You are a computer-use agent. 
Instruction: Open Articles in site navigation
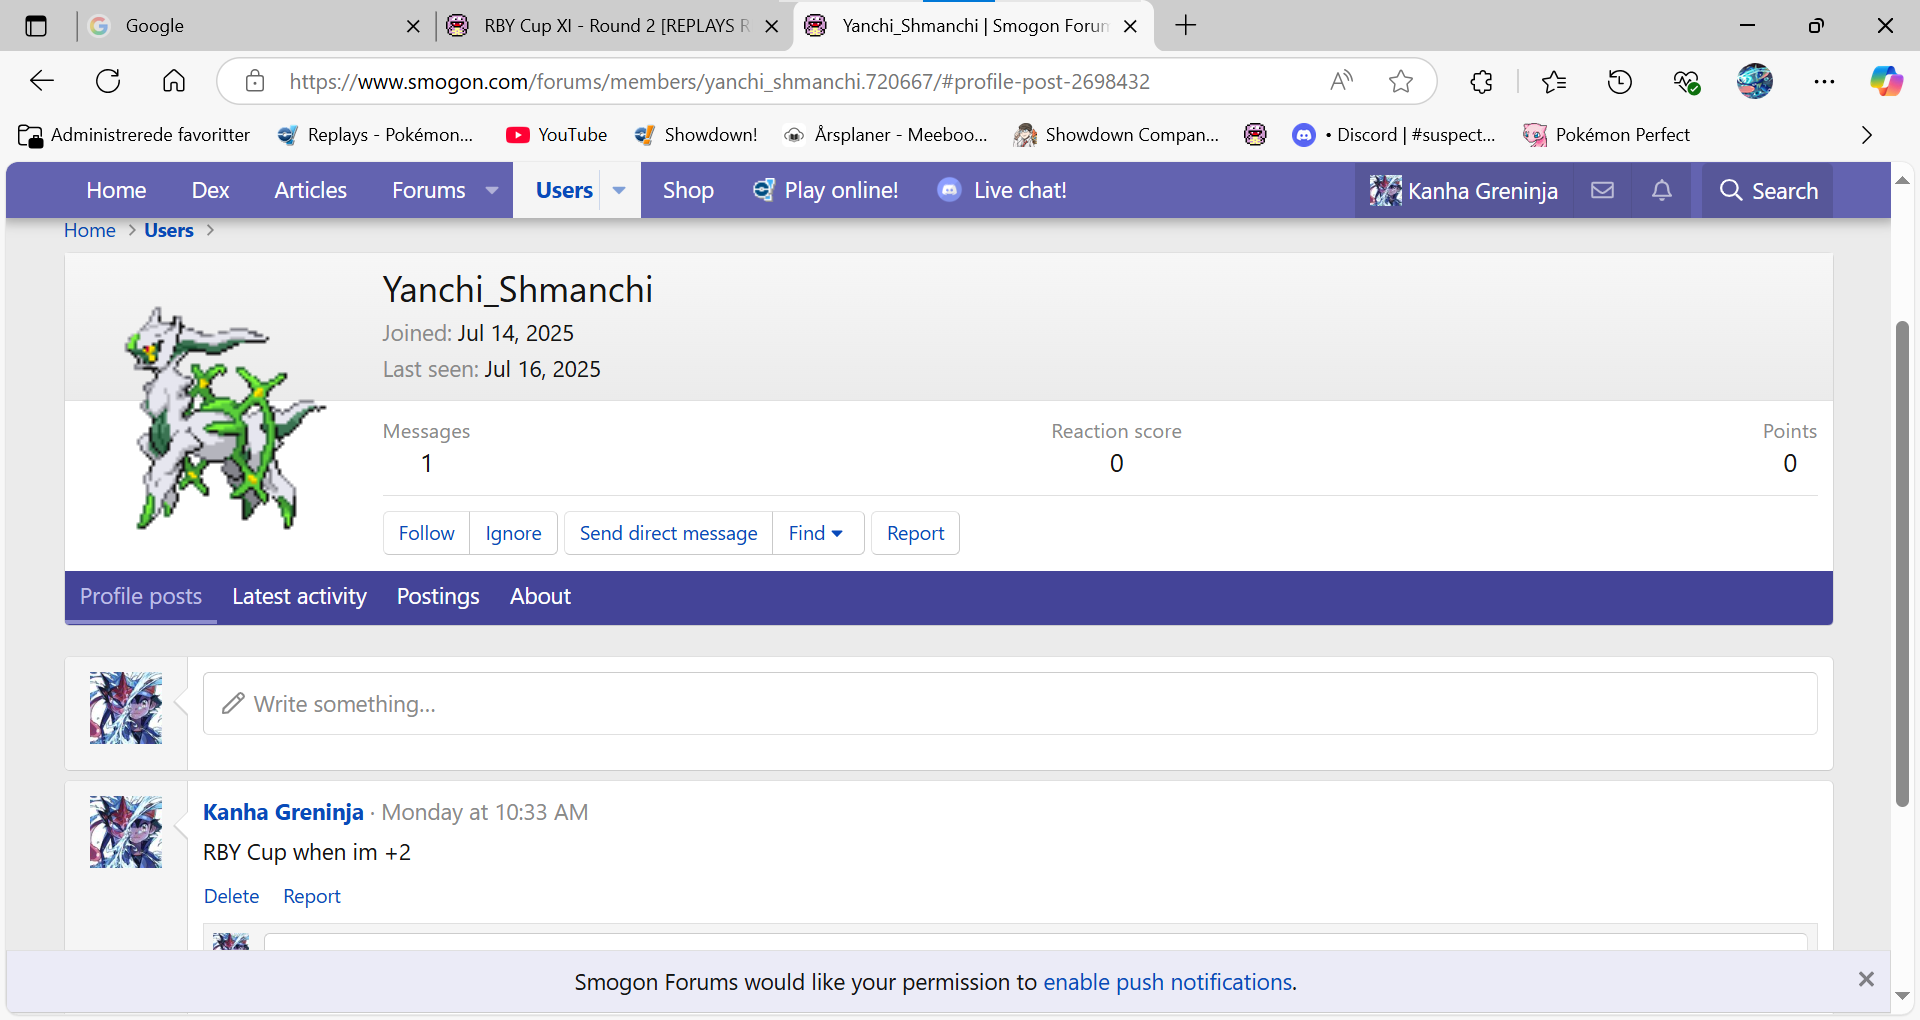click(310, 190)
